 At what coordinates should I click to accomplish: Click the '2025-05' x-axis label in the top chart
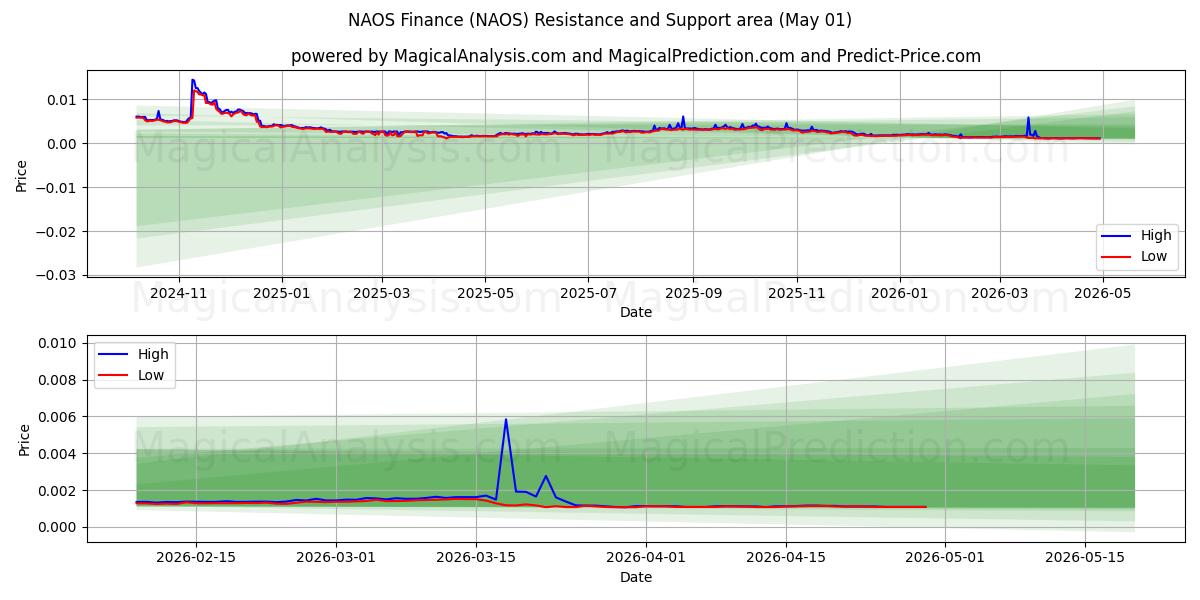point(485,293)
